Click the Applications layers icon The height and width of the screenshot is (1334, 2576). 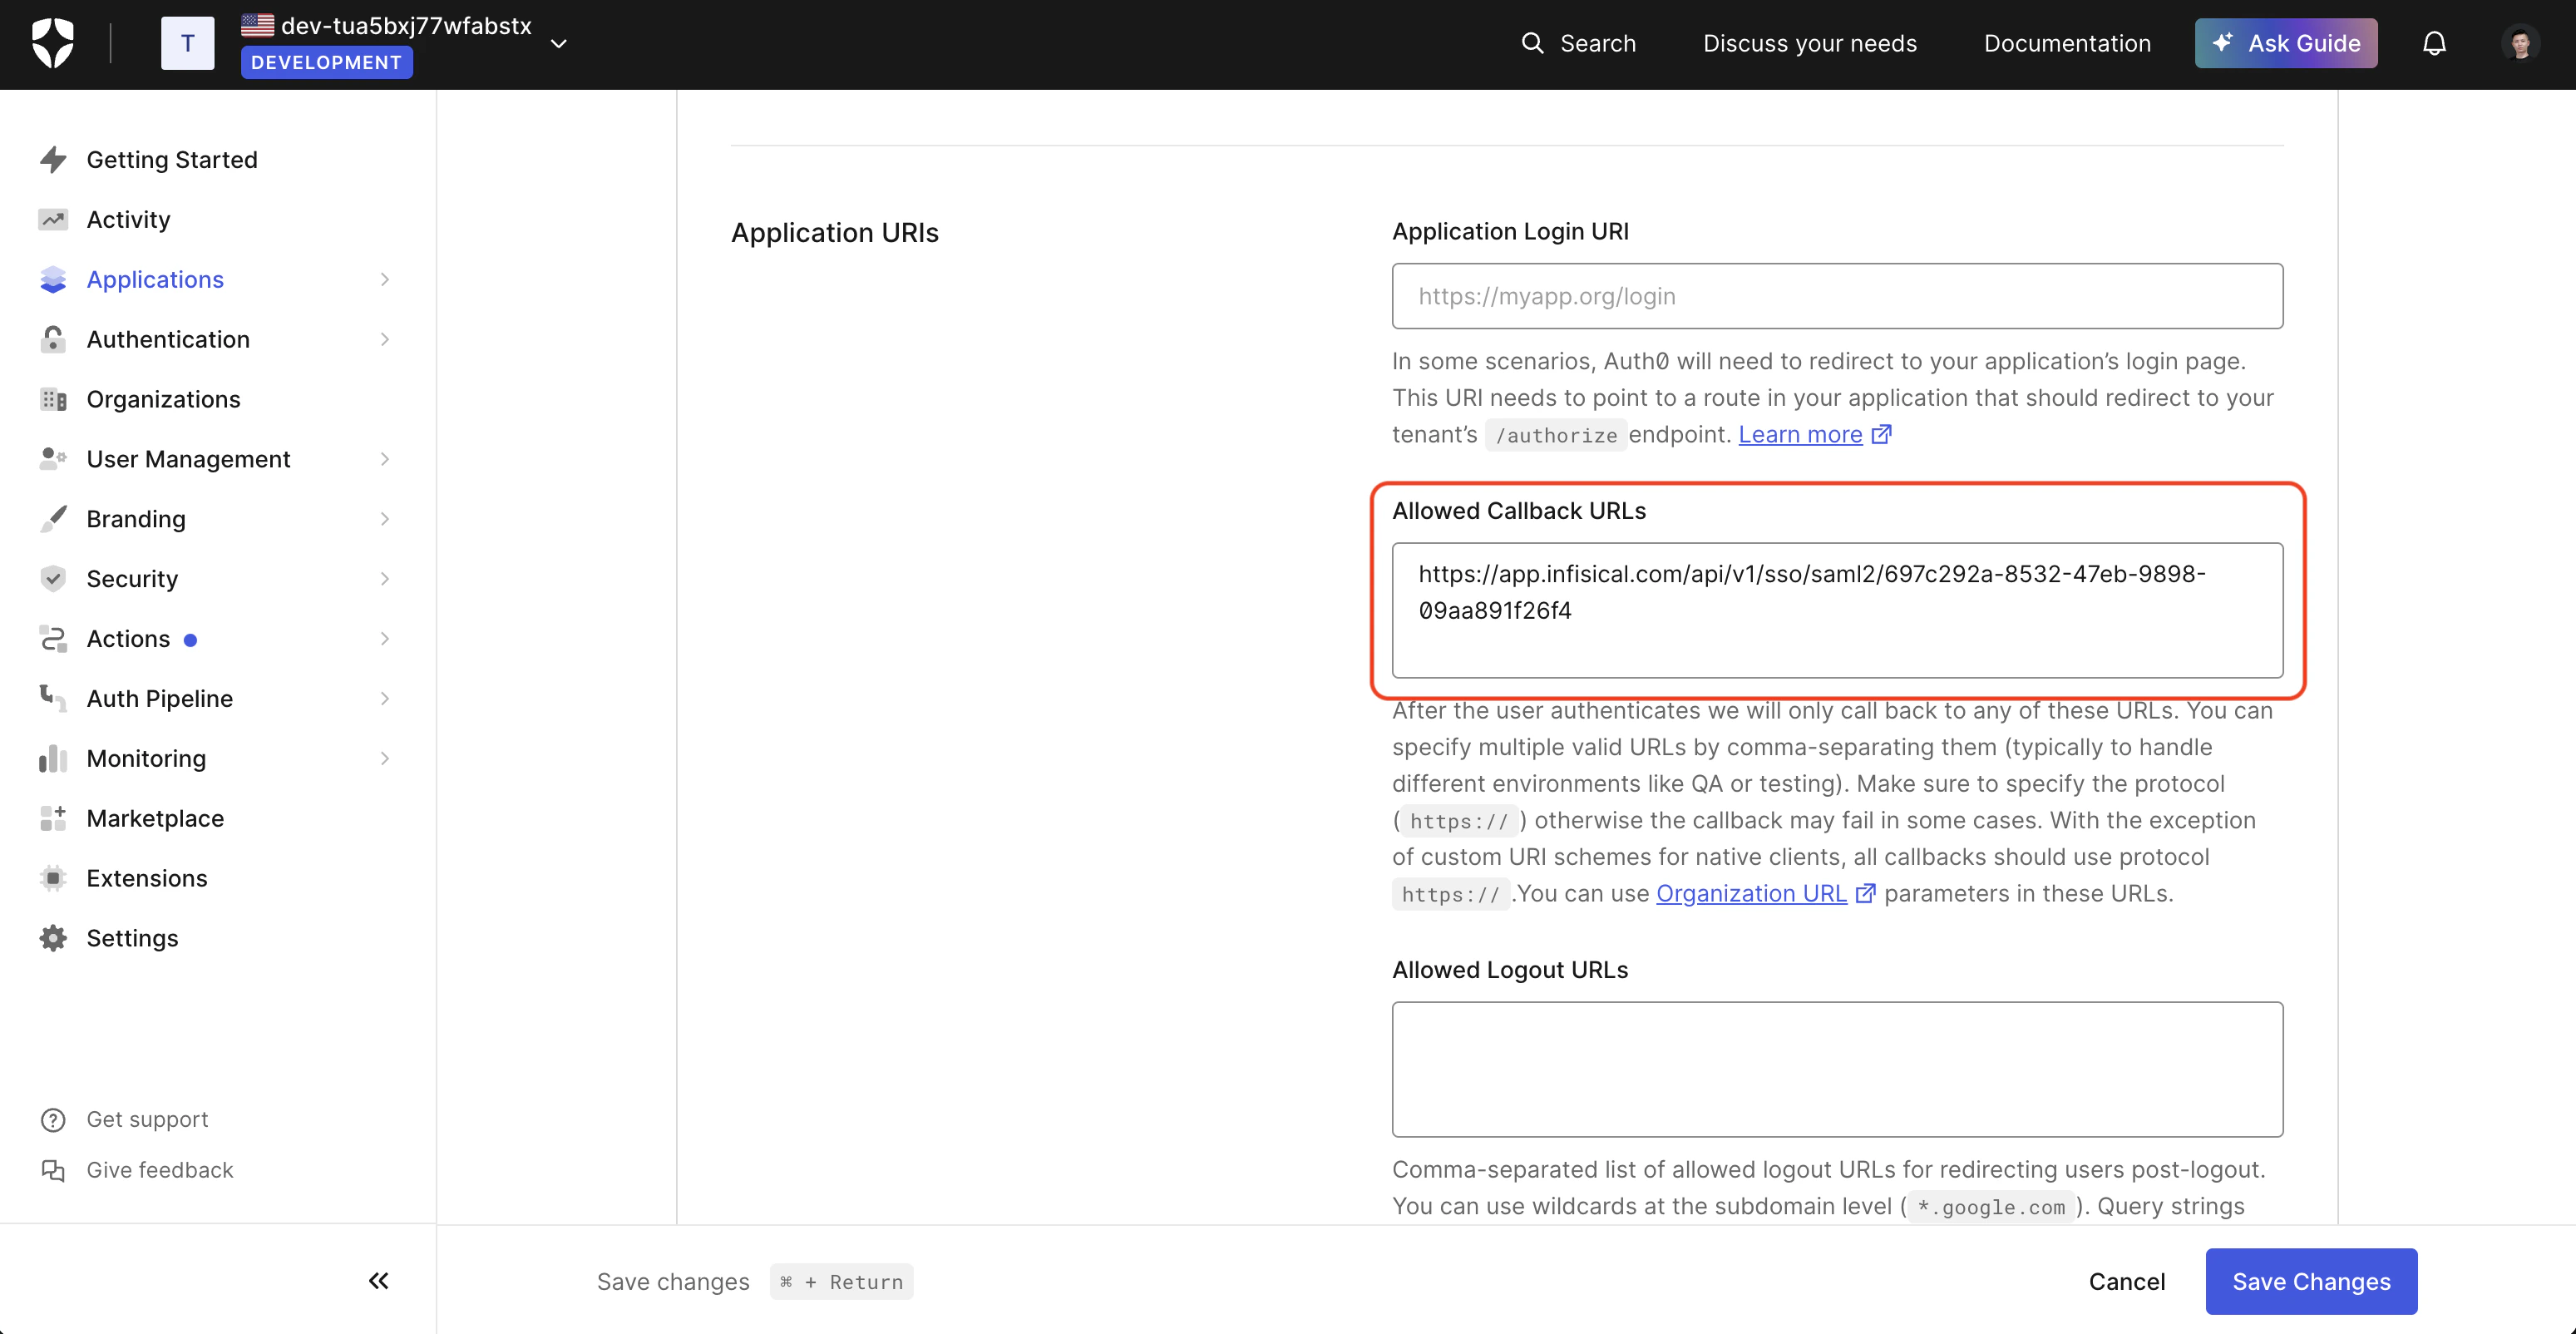(x=53, y=279)
